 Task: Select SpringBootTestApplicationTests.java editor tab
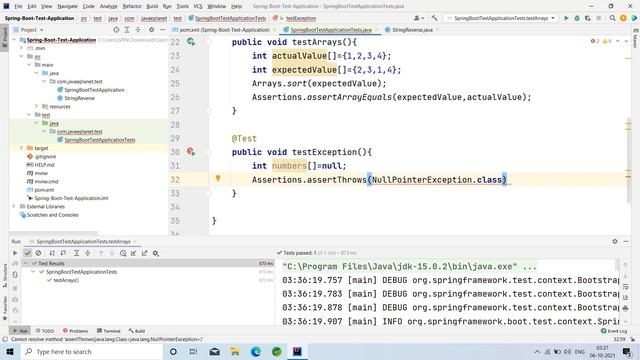331,30
